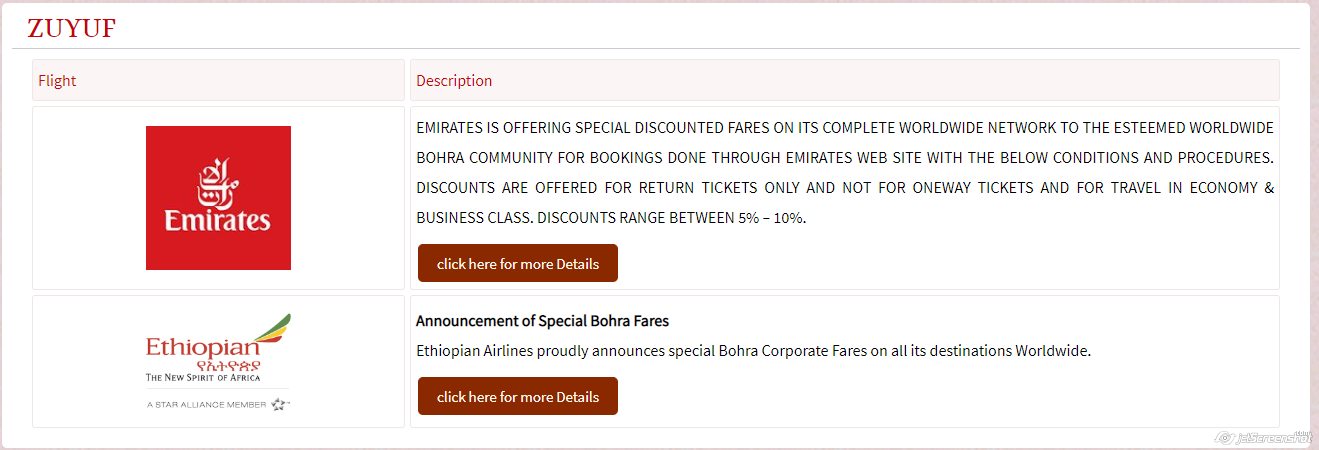The height and width of the screenshot is (450, 1319).
Task: Click the Ethiopian Corporate Fares description sentence
Action: (753, 351)
